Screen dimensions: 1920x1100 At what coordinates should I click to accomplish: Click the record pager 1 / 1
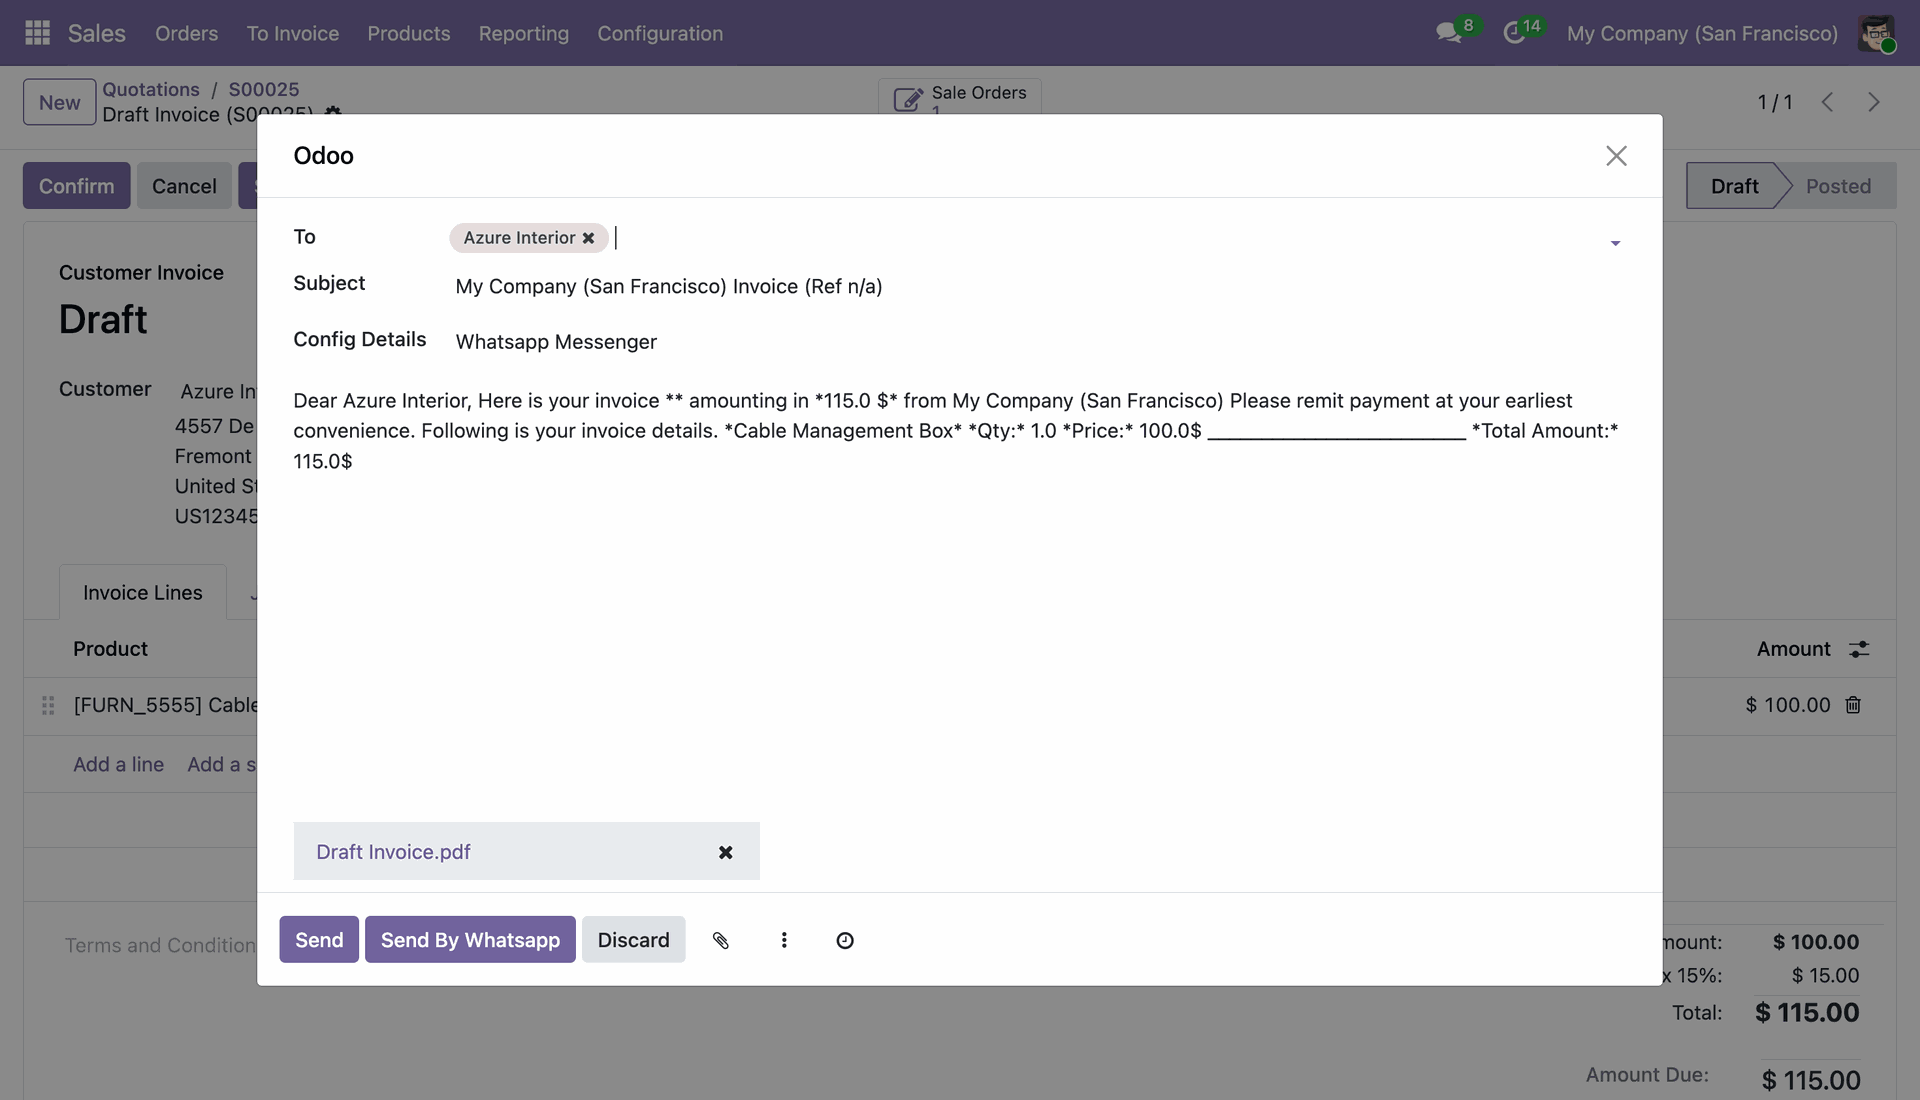[x=1775, y=102]
